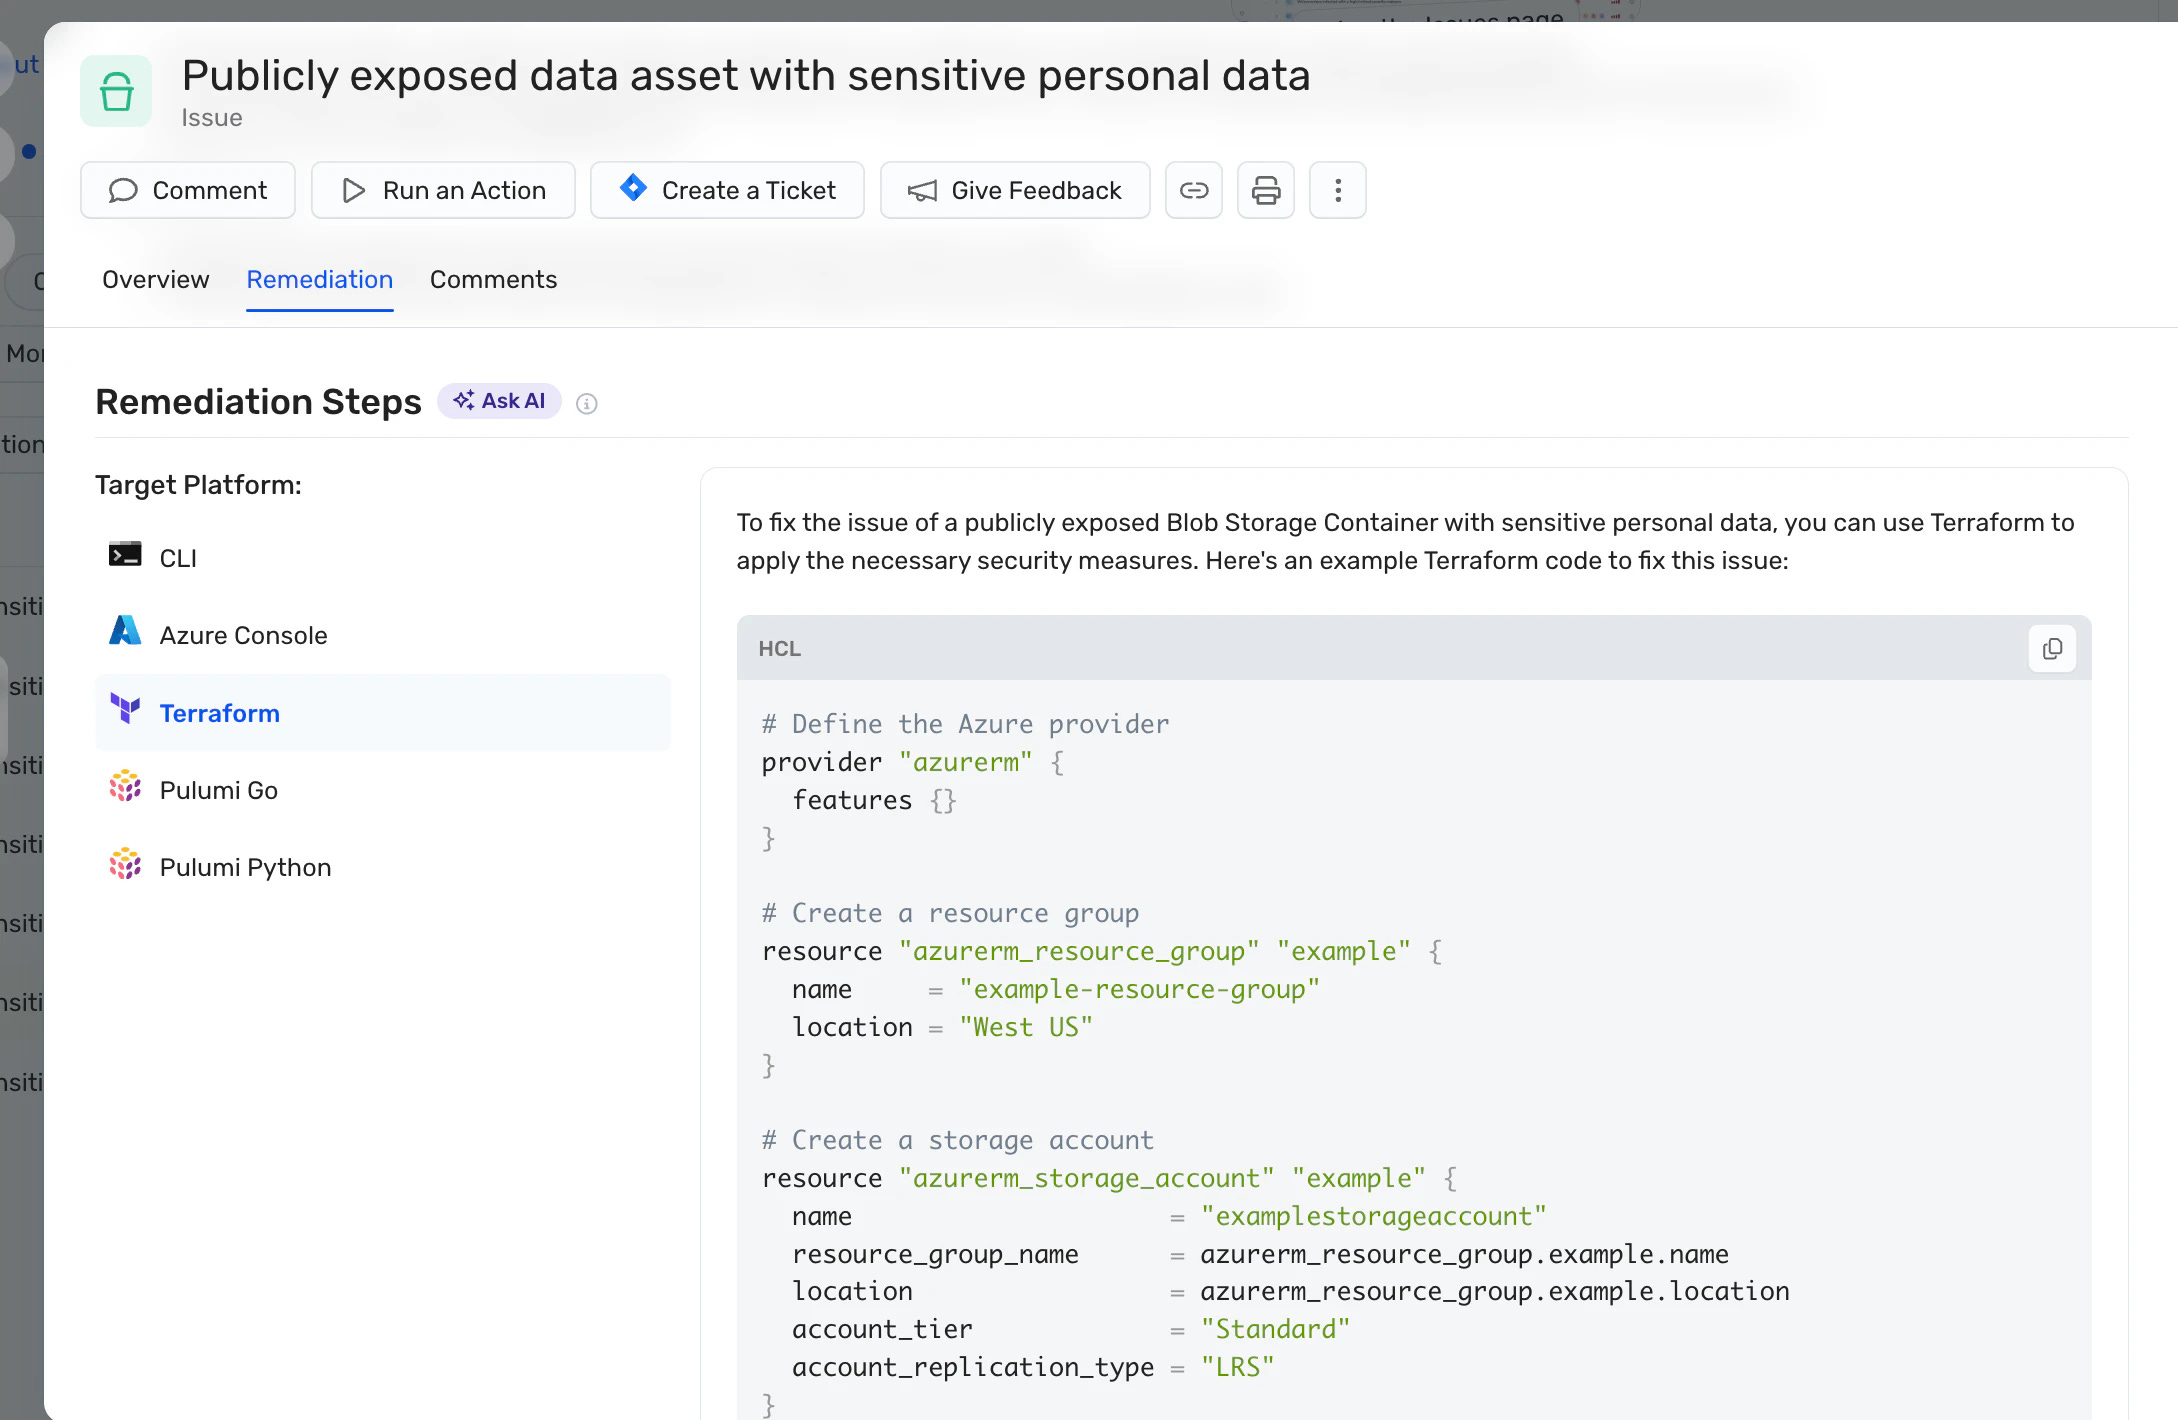Click the "Standard" account_tier value

(1275, 1329)
